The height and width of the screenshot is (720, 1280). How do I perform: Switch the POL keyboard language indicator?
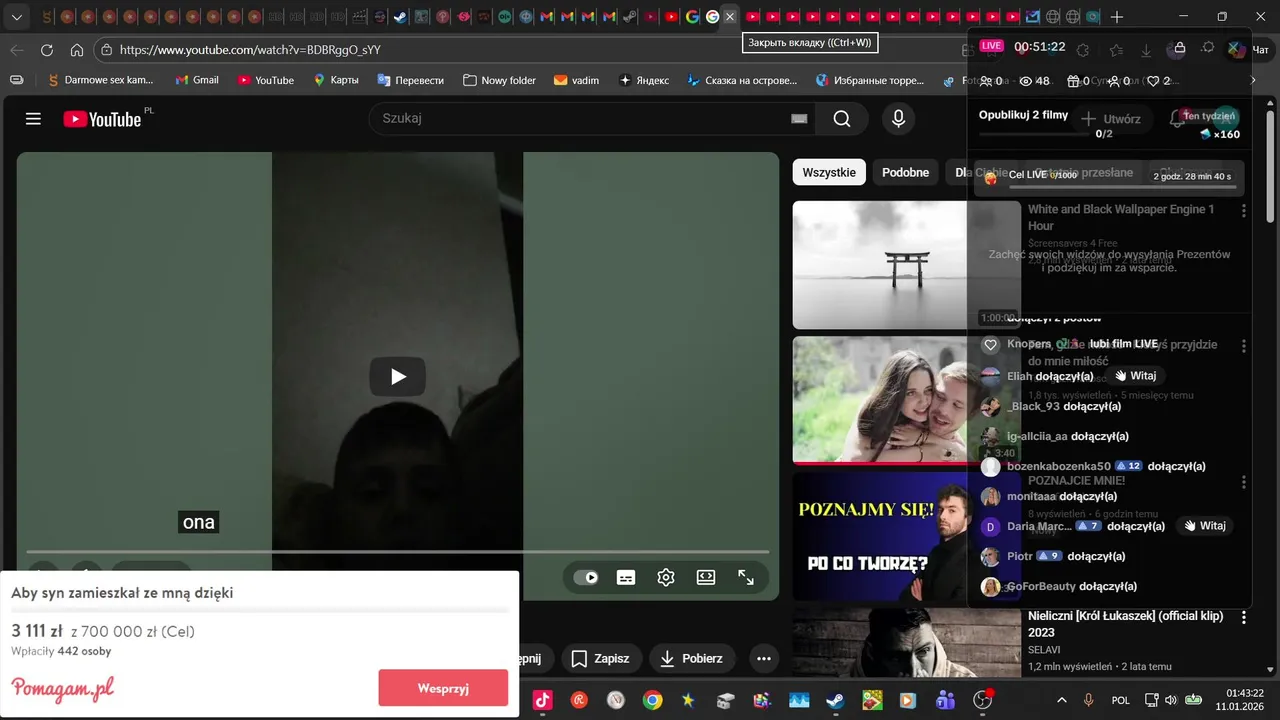(x=1121, y=700)
